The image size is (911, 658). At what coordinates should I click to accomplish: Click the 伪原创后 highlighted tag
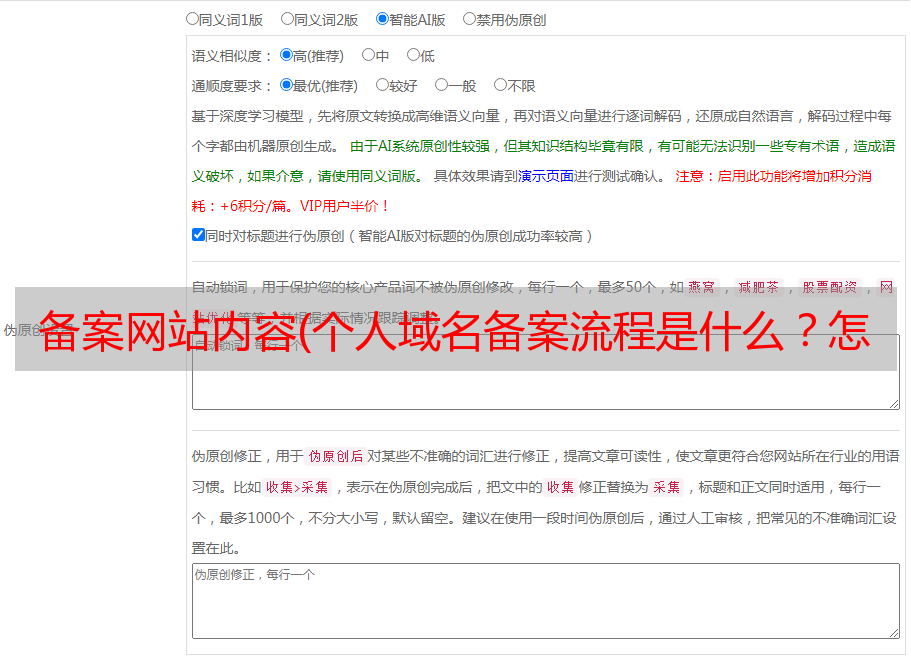336,456
